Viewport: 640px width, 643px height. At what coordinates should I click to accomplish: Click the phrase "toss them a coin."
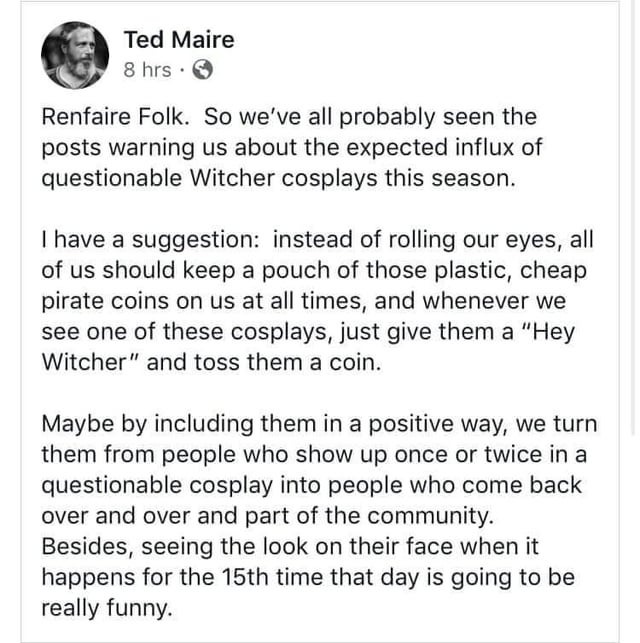pos(288,363)
